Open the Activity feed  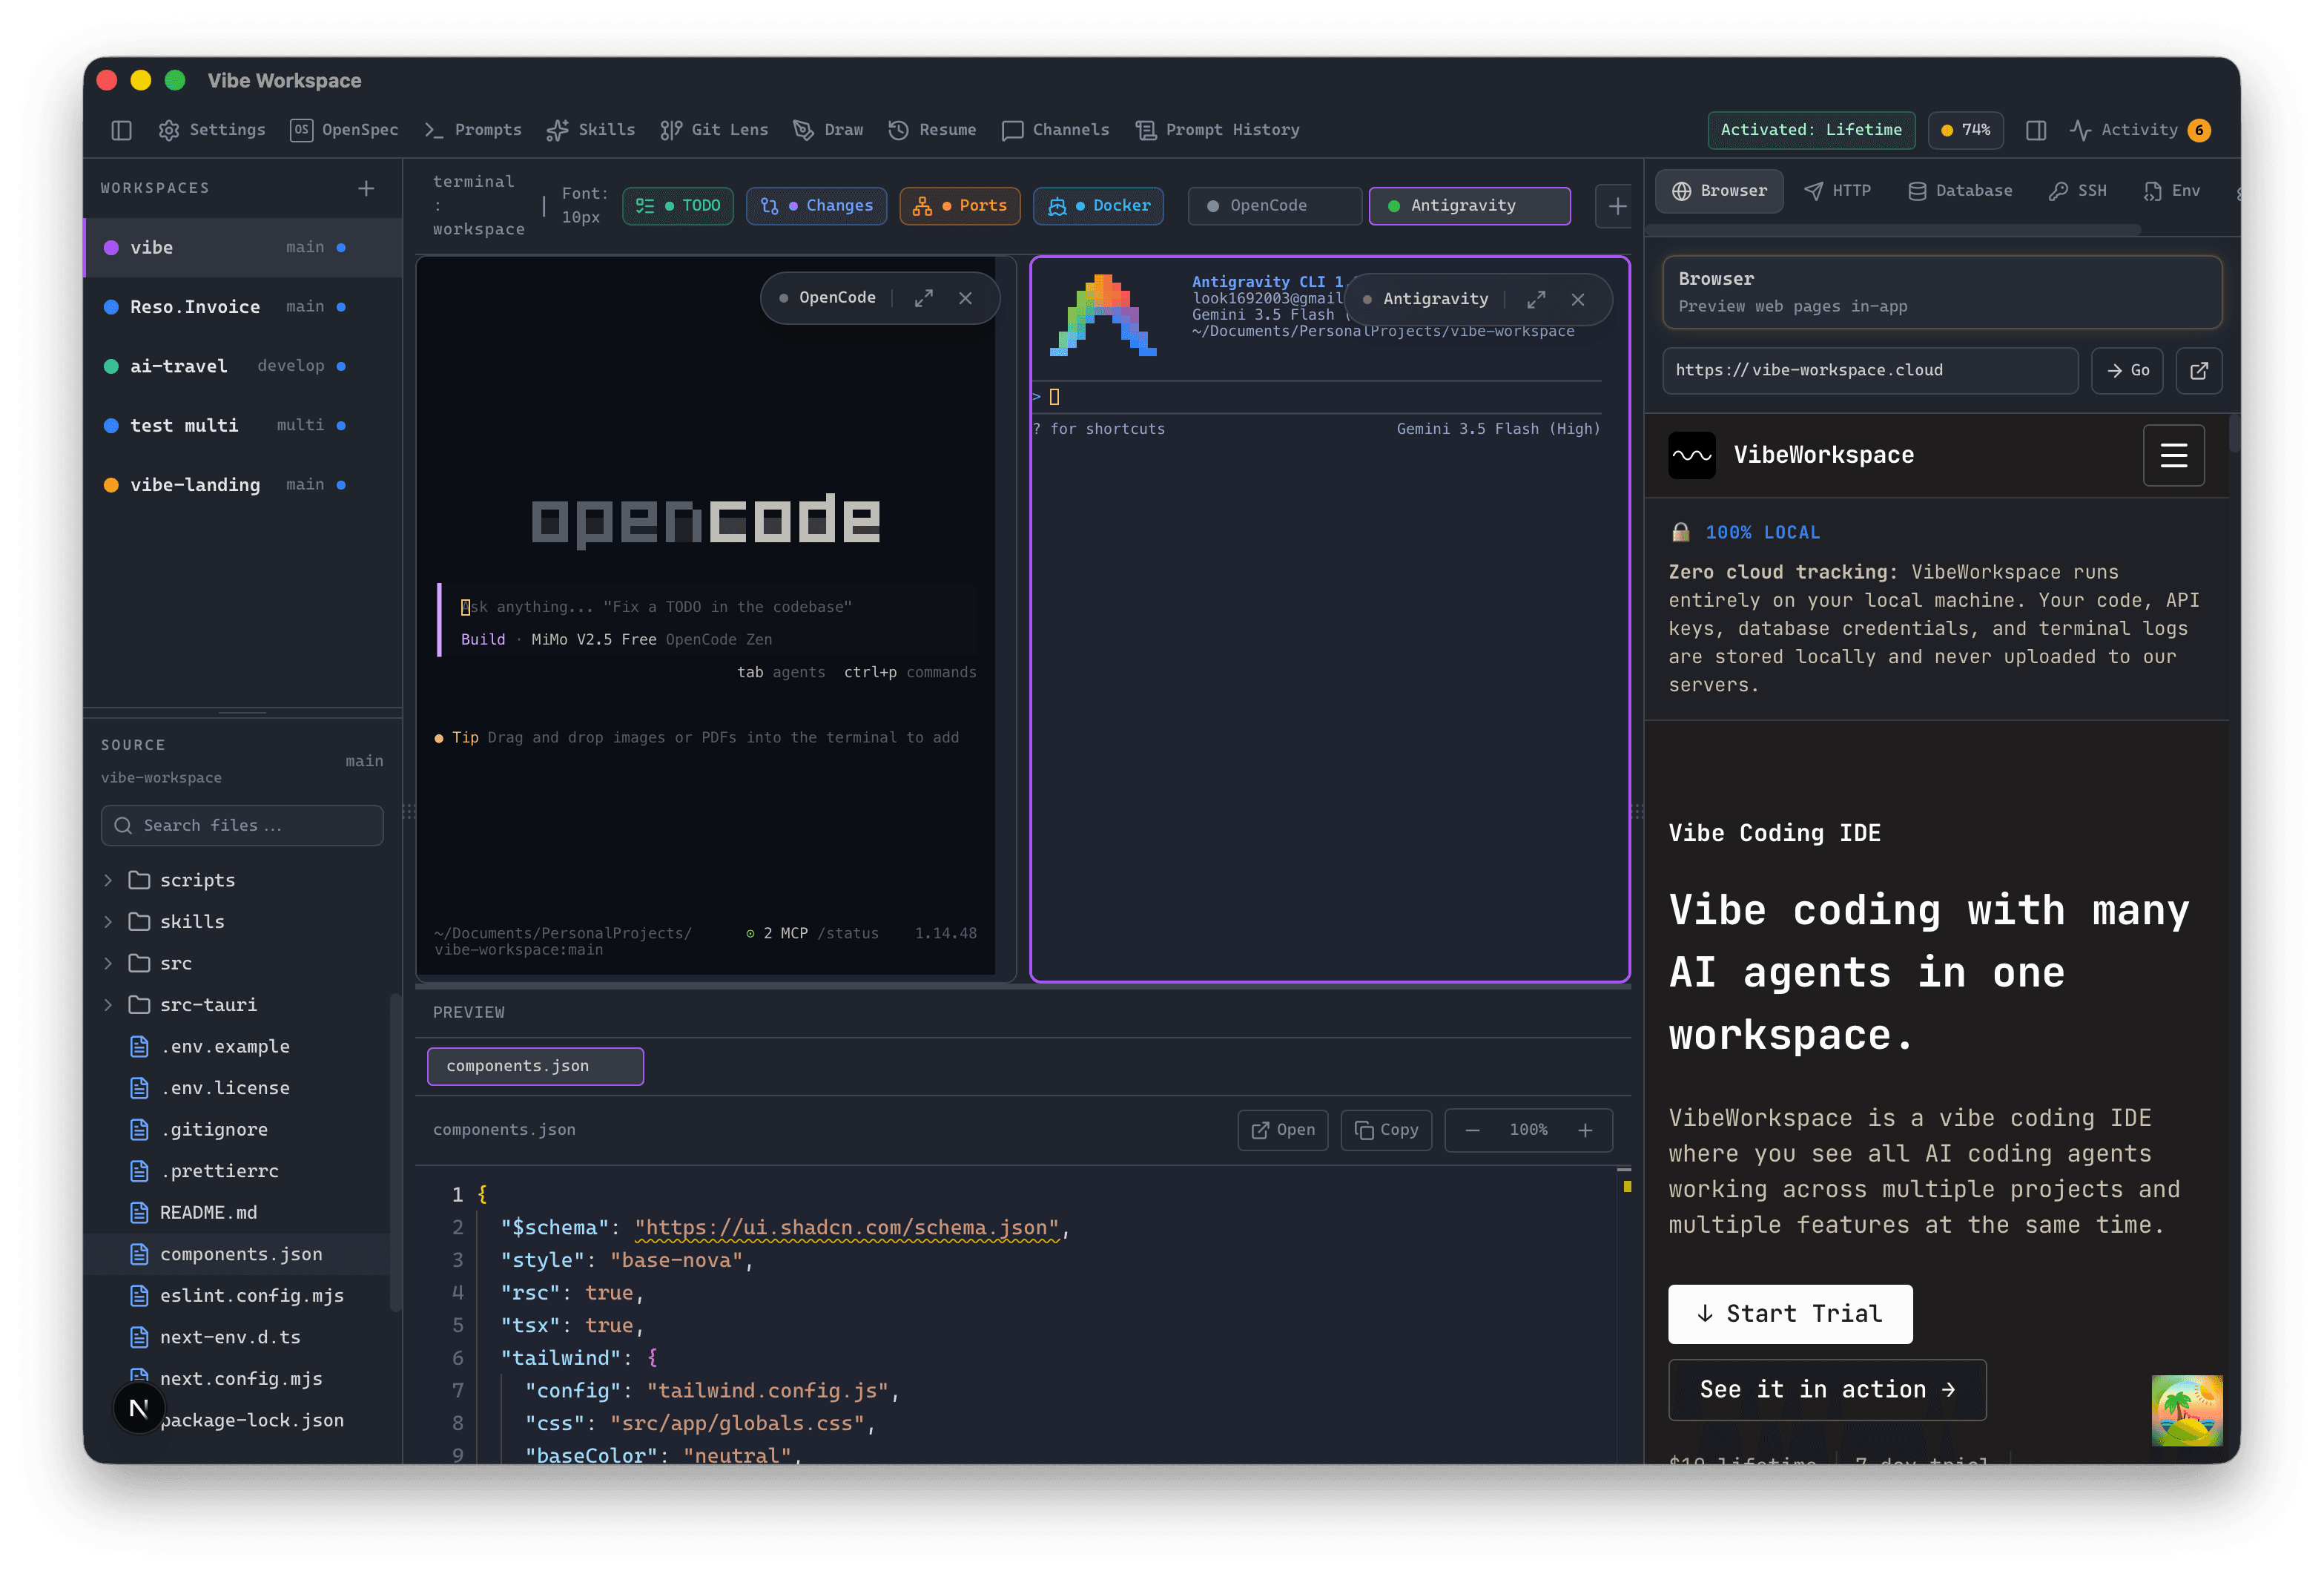tap(2140, 130)
